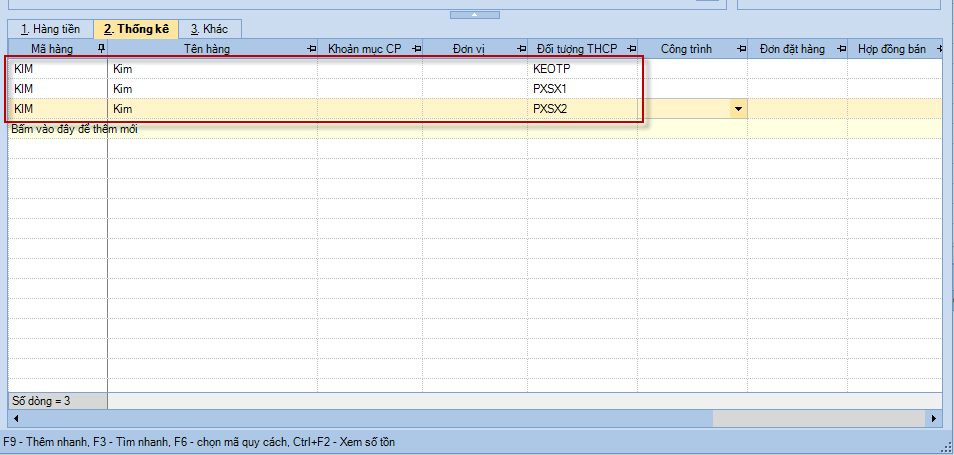This screenshot has height=455, width=954.
Task: Open the Khác tab
Action: tap(210, 29)
